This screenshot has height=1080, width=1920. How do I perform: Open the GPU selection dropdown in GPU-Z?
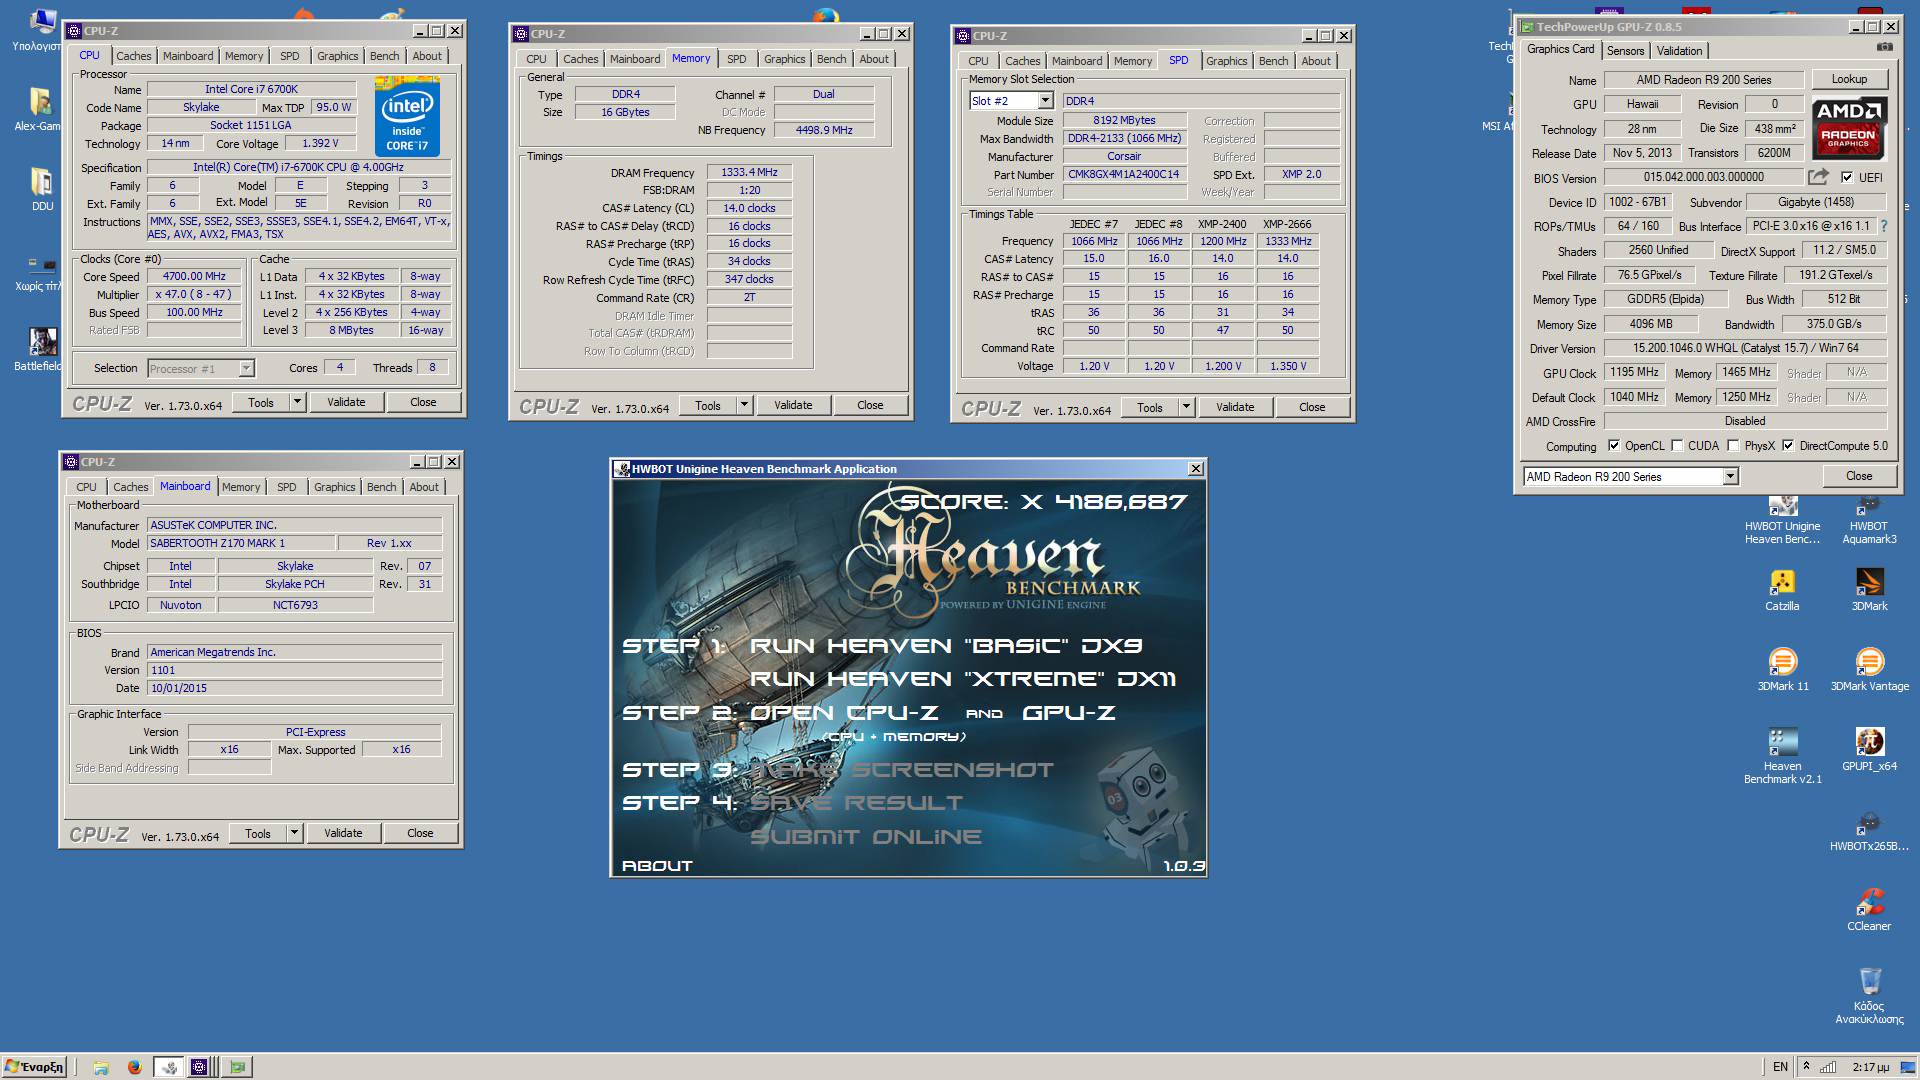[x=1730, y=477]
